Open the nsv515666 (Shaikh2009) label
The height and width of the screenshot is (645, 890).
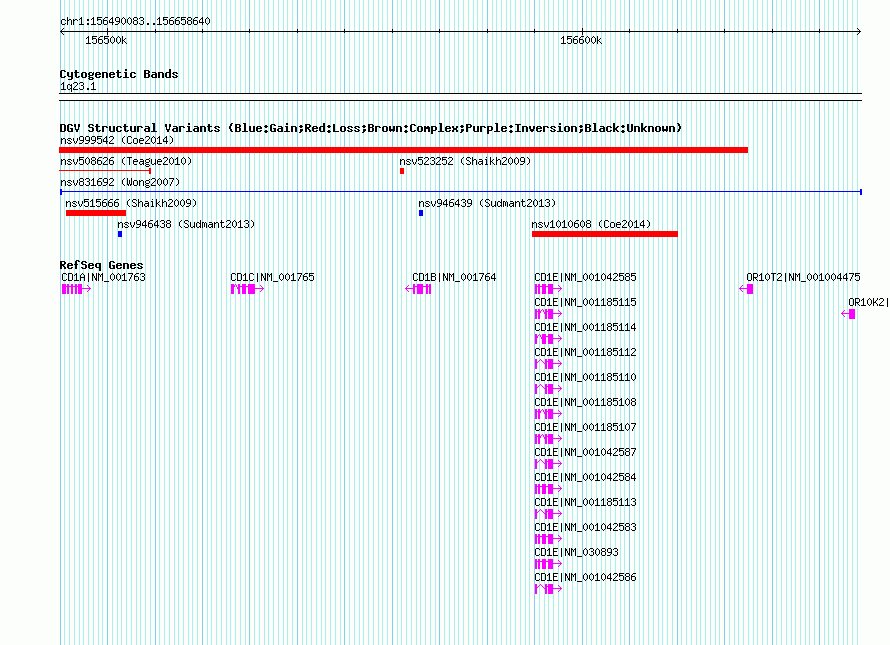131,203
